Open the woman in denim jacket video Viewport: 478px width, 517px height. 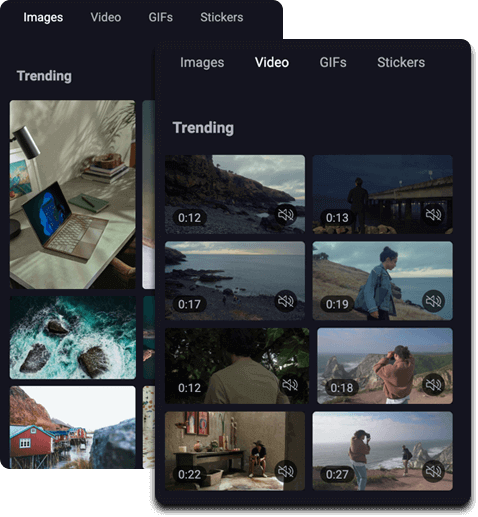coord(382,281)
